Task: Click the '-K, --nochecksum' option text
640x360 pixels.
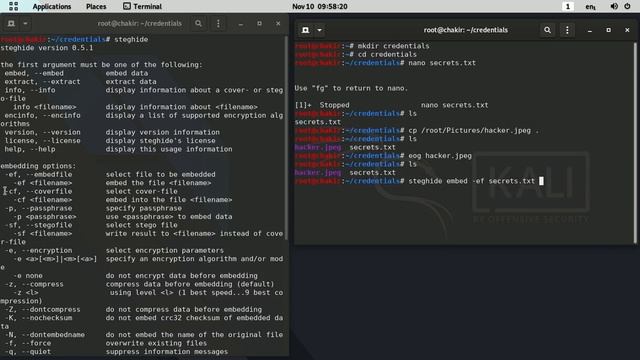Action: (38, 318)
